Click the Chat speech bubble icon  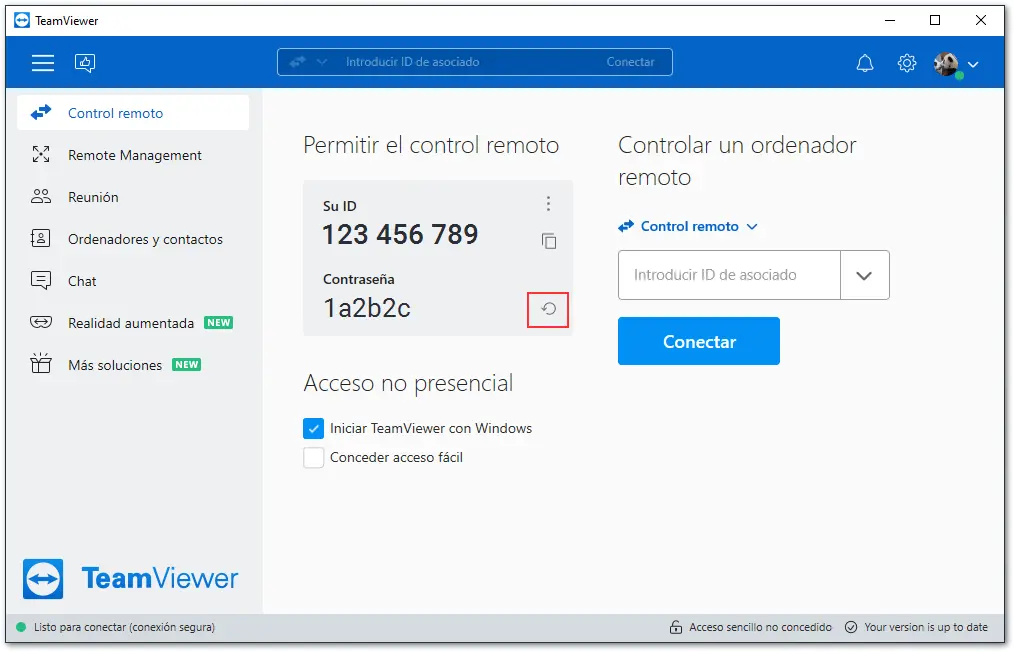click(41, 280)
